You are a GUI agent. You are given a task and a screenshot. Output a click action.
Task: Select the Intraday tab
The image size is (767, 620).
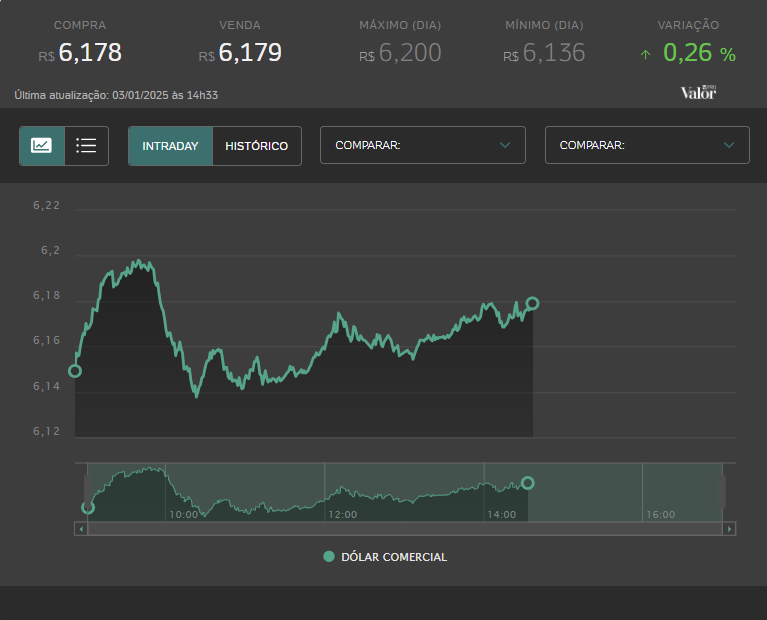(x=170, y=146)
